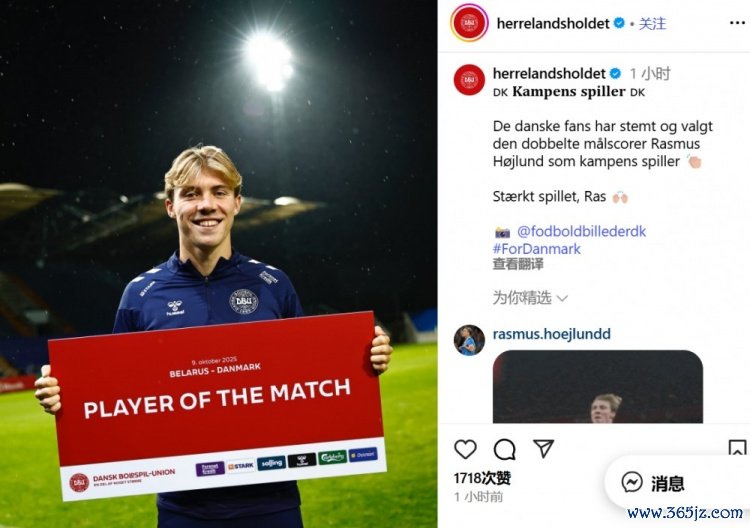Click 查看翻译 to translate caption
Image resolution: width=750 pixels, height=528 pixels.
click(x=518, y=264)
